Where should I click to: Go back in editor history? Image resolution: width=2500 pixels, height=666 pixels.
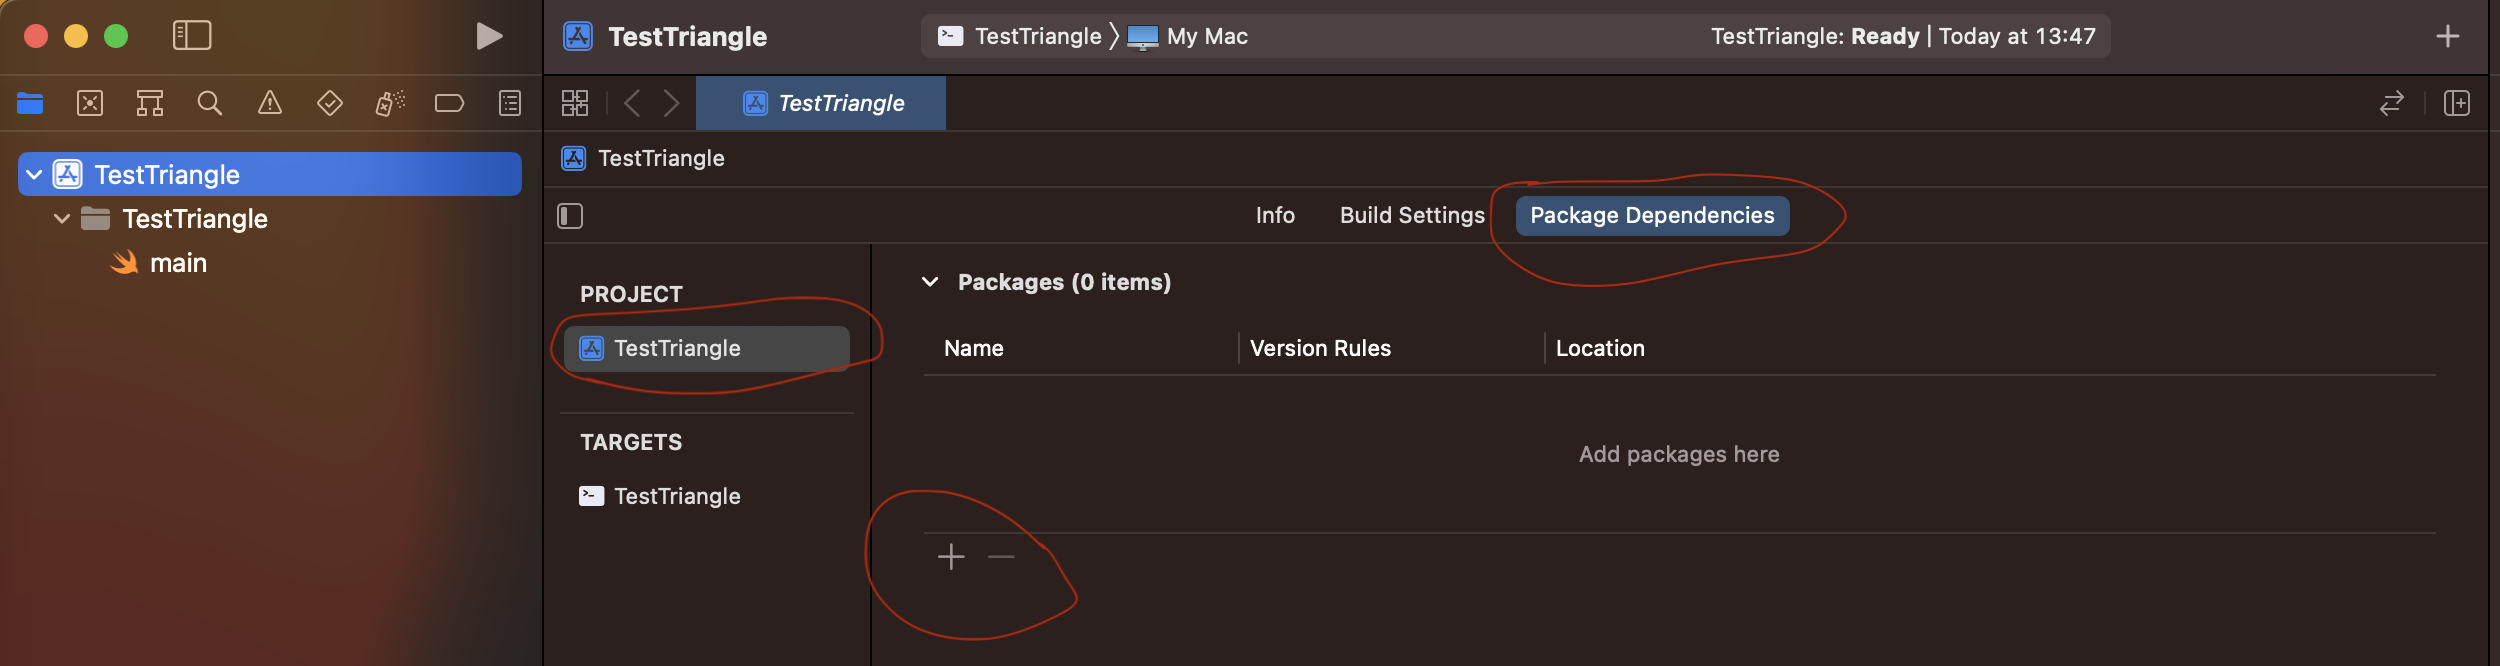[632, 103]
